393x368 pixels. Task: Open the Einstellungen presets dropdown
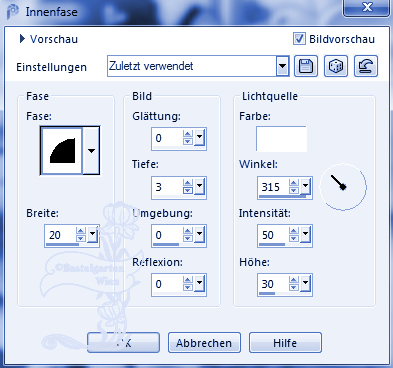coord(282,66)
